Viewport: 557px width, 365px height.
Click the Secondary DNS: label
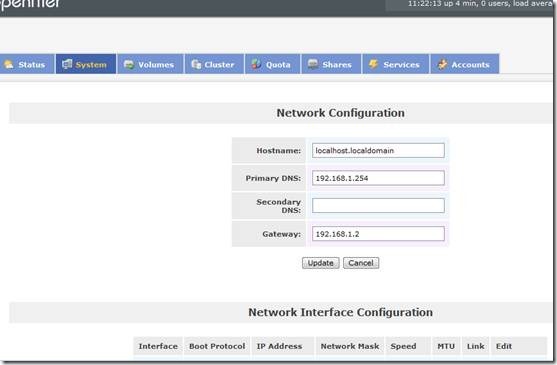[278, 206]
